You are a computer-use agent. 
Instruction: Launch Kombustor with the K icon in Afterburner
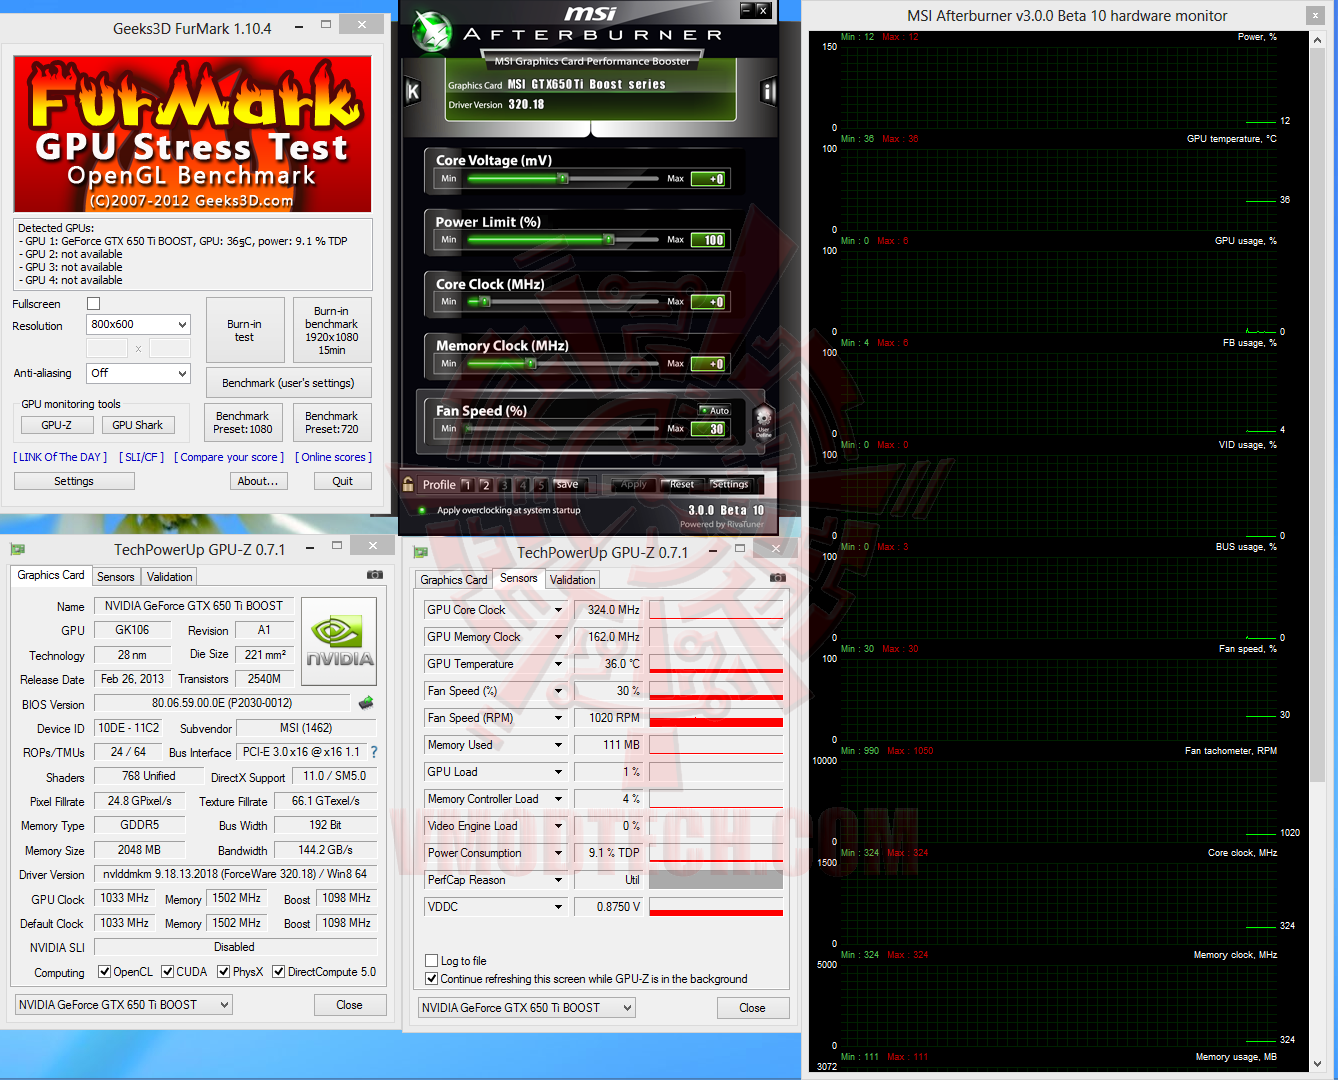click(412, 92)
